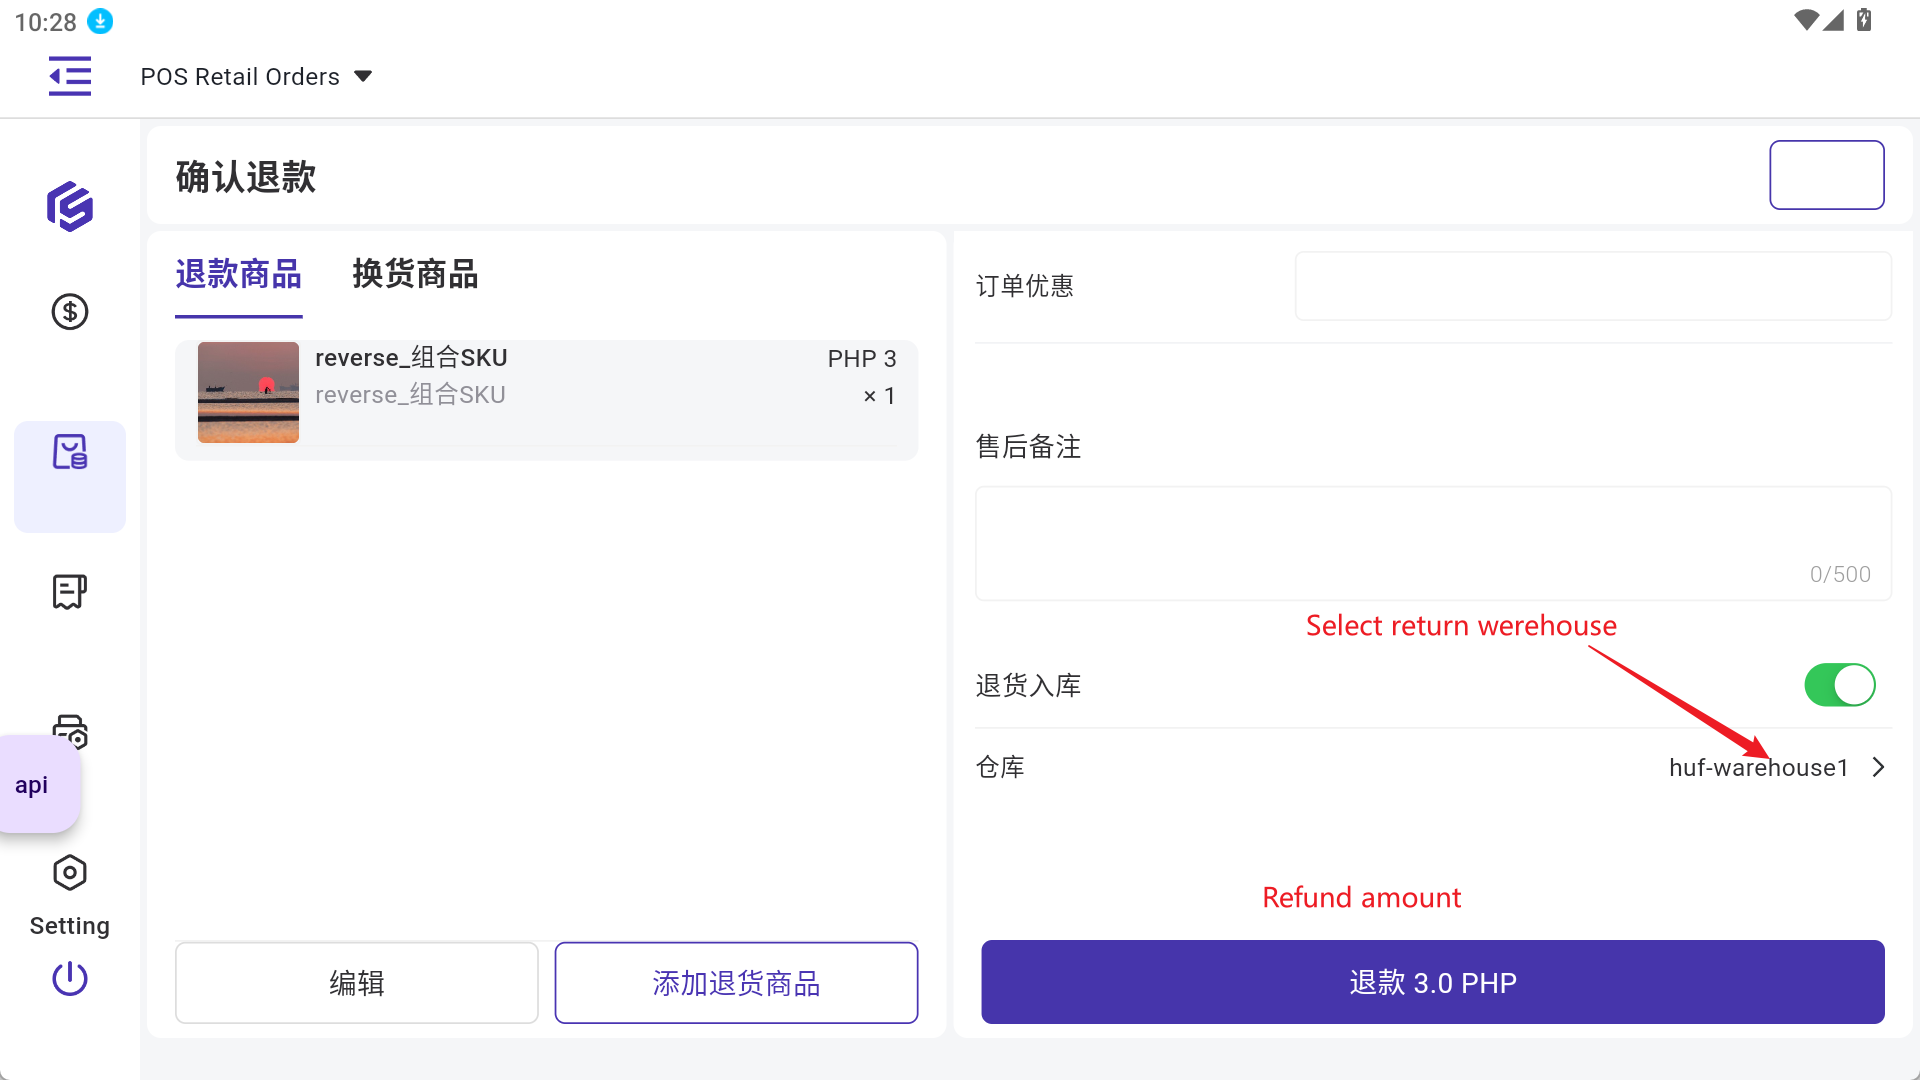Image resolution: width=1920 pixels, height=1080 pixels.
Task: Tap the floating api badge
Action: 32,785
